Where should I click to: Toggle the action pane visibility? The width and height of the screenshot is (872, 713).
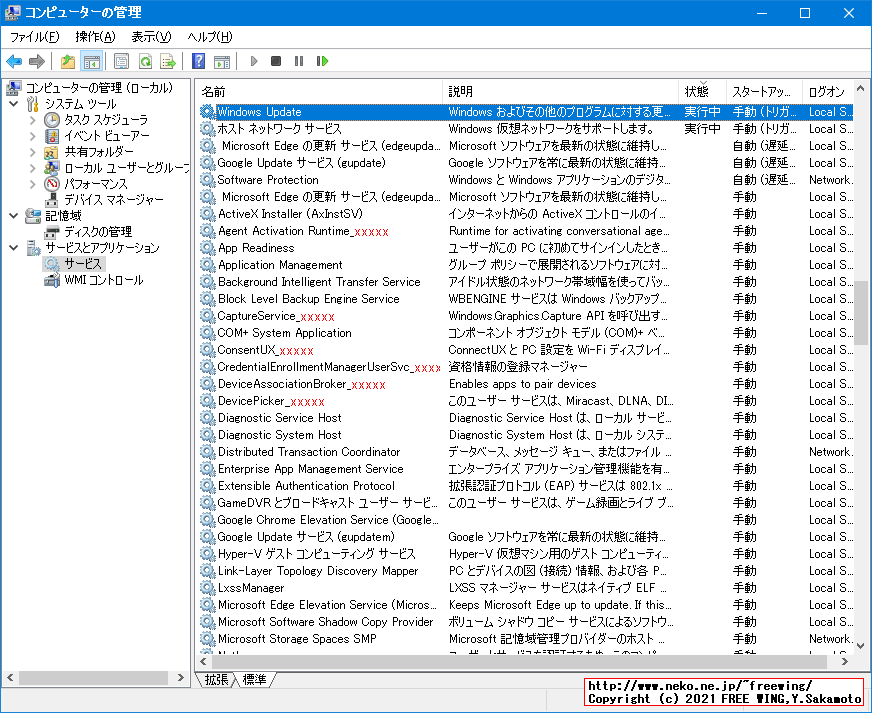pos(222,61)
